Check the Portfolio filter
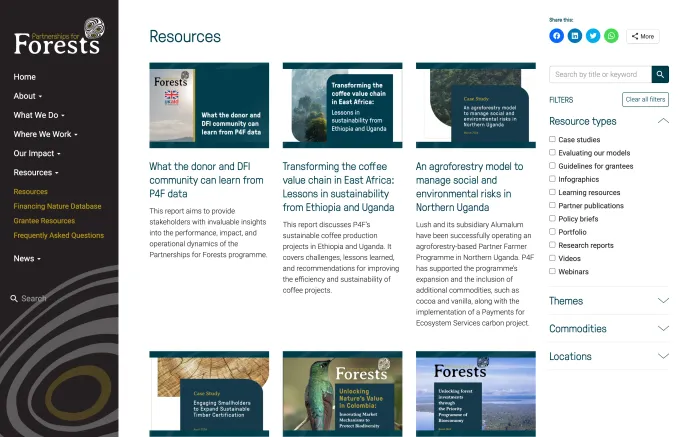This screenshot has width=700, height=437. [552, 232]
